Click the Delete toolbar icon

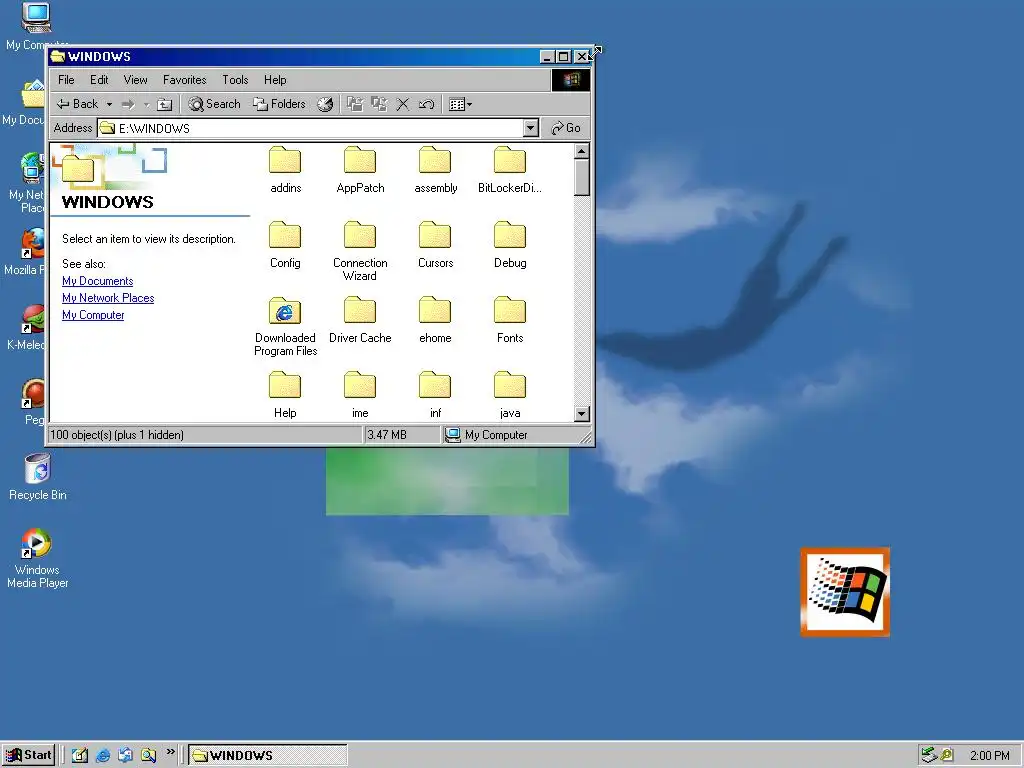pyautogui.click(x=403, y=104)
